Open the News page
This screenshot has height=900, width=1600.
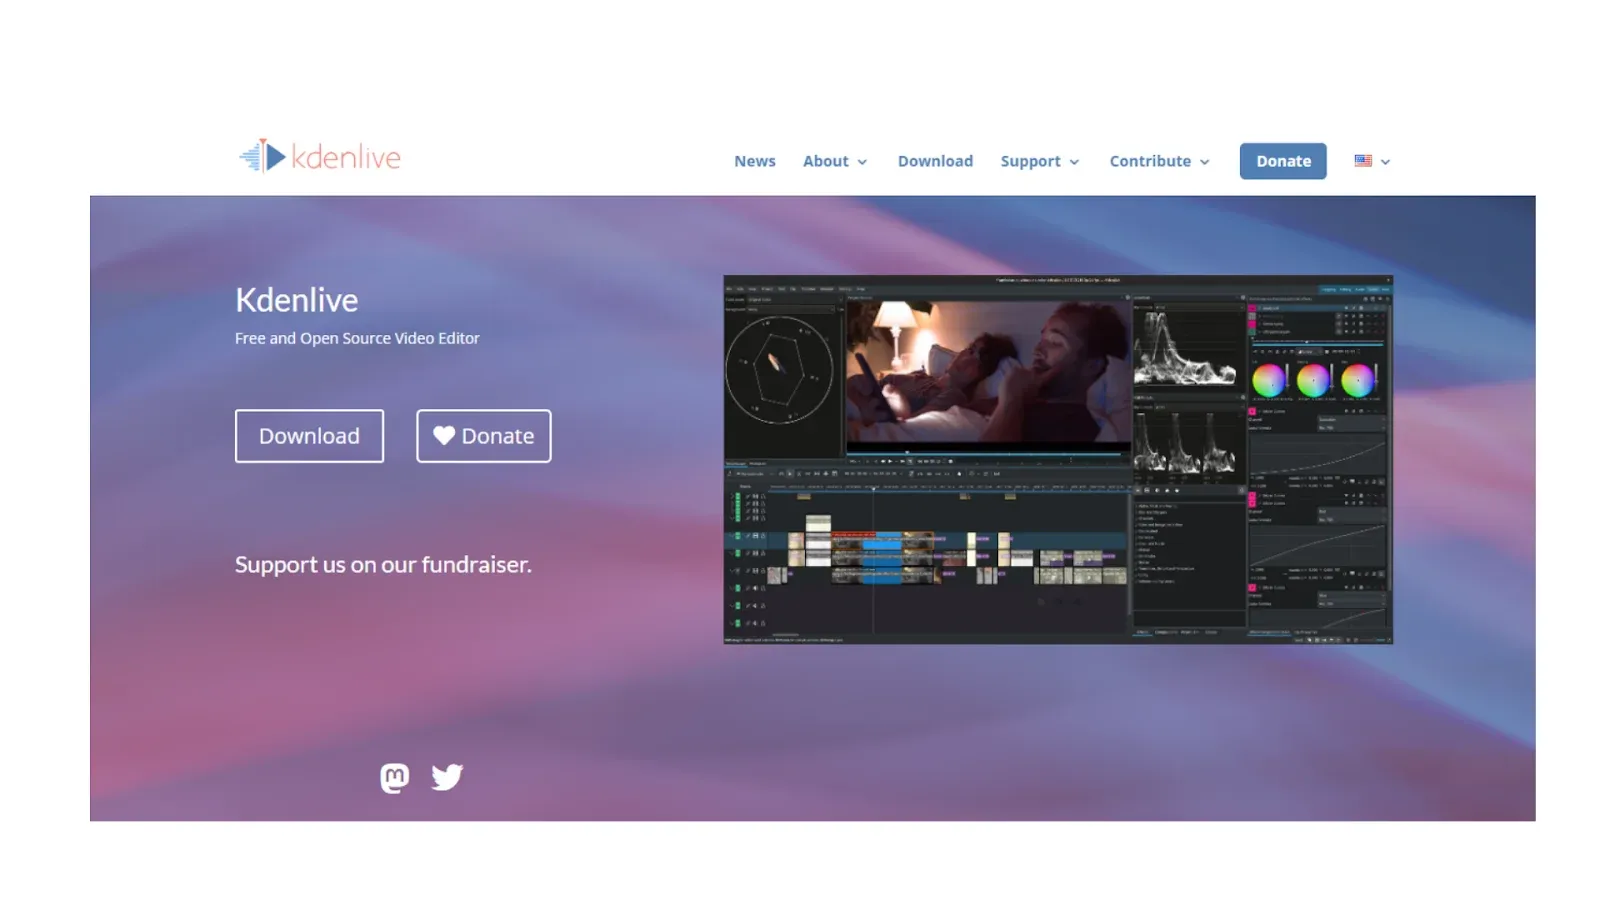[x=754, y=161]
